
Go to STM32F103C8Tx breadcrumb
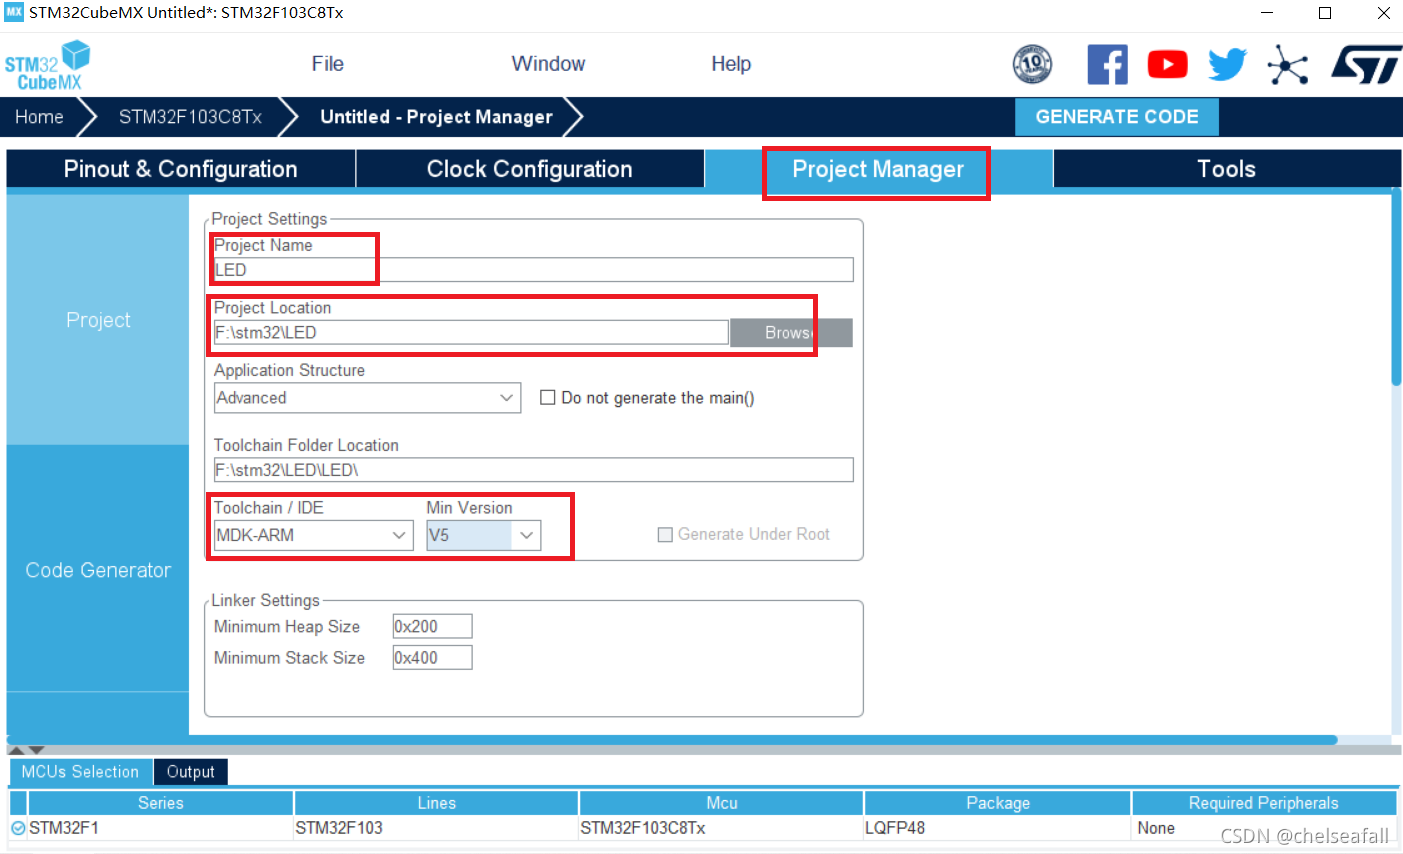point(190,117)
